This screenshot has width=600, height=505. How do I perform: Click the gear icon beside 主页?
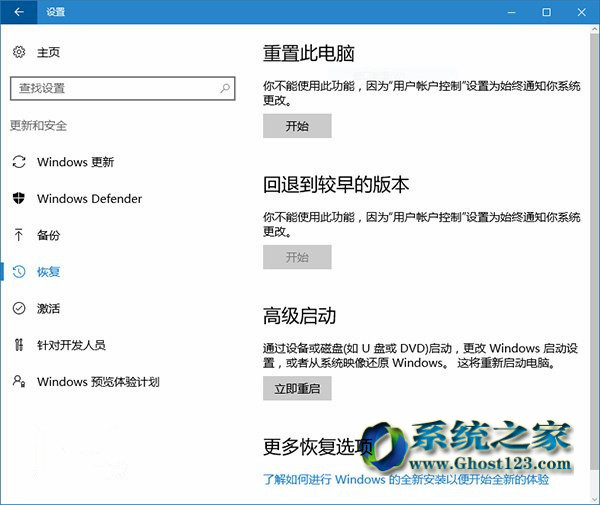[19, 52]
